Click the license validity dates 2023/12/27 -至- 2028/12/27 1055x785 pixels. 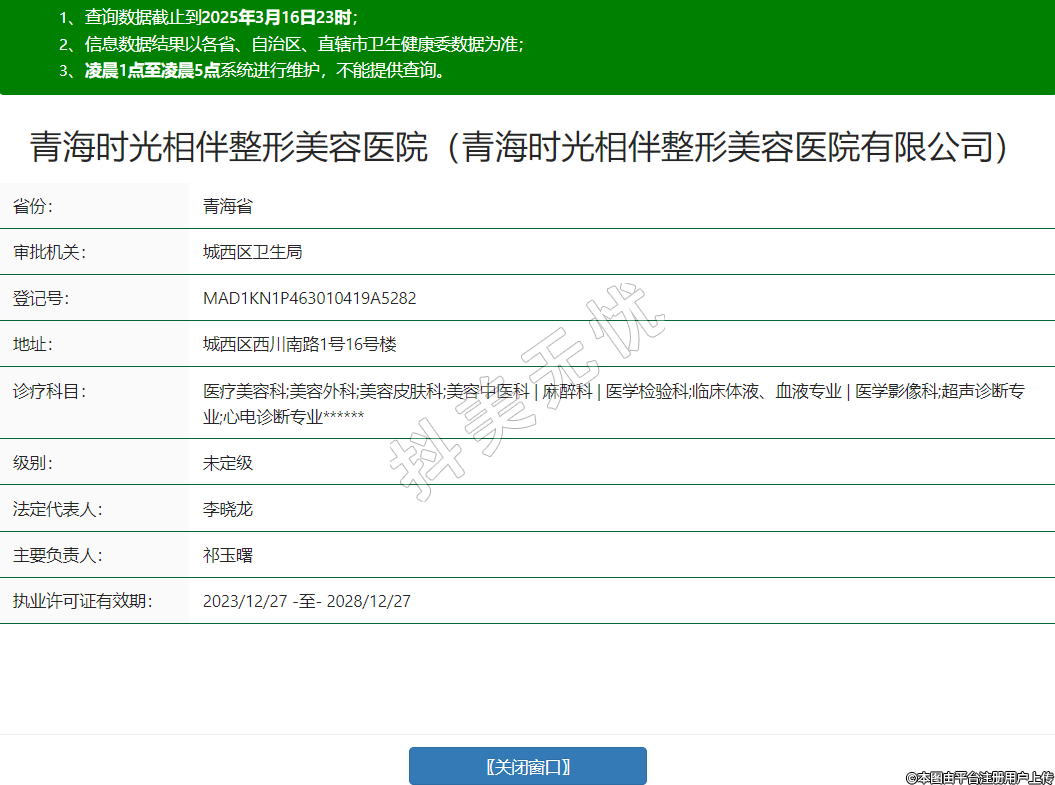coord(307,601)
